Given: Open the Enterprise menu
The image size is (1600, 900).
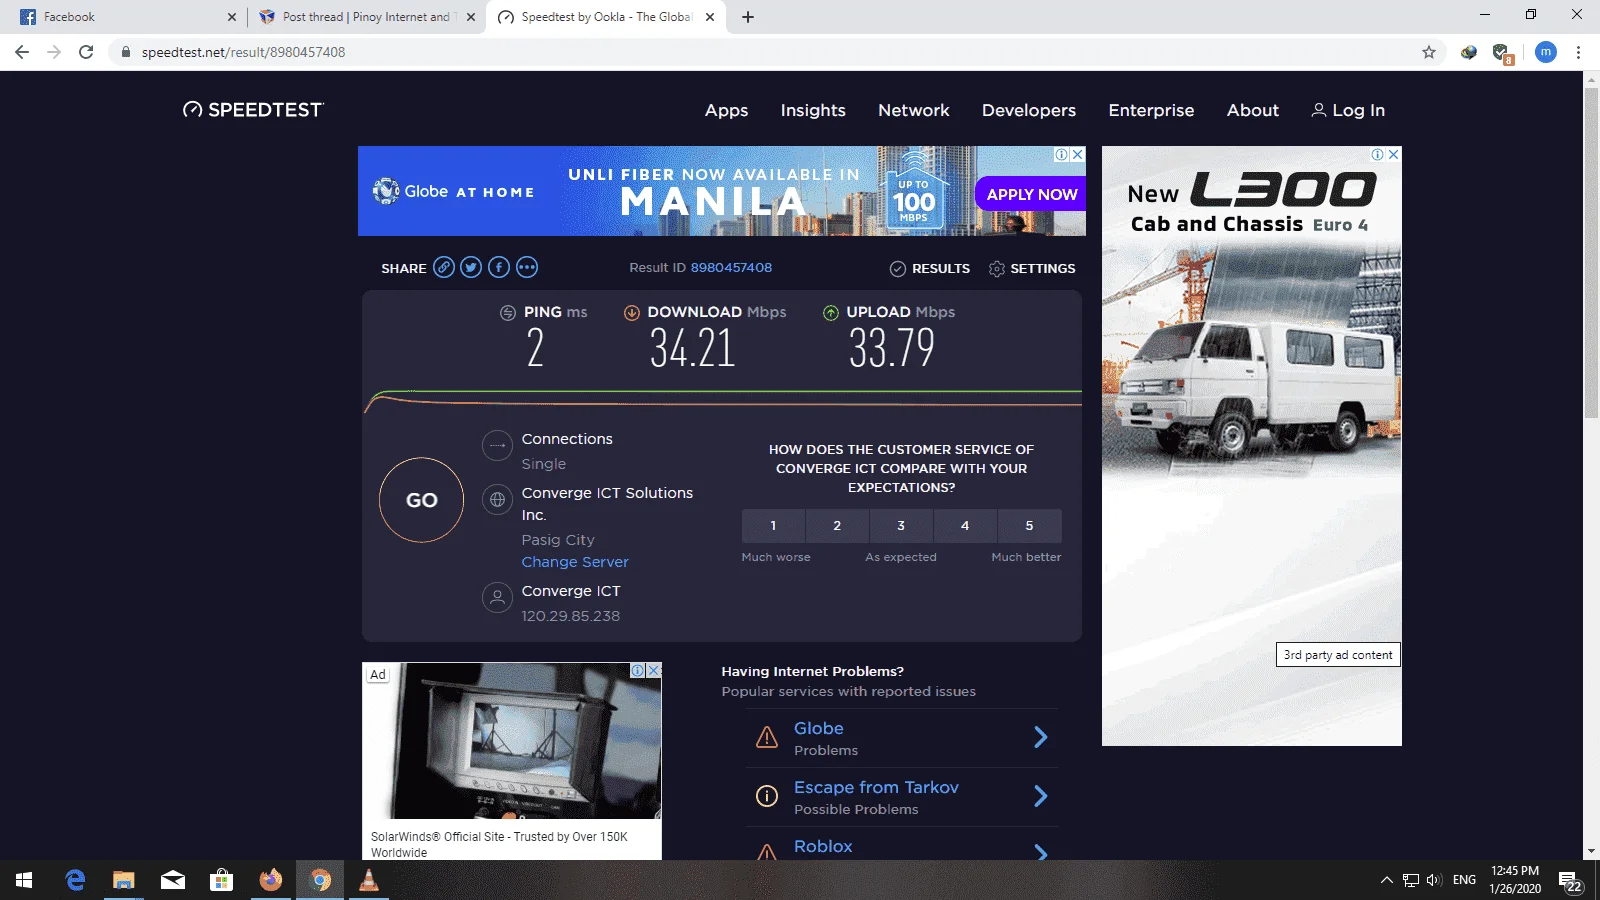Looking at the screenshot, I should coord(1151,111).
